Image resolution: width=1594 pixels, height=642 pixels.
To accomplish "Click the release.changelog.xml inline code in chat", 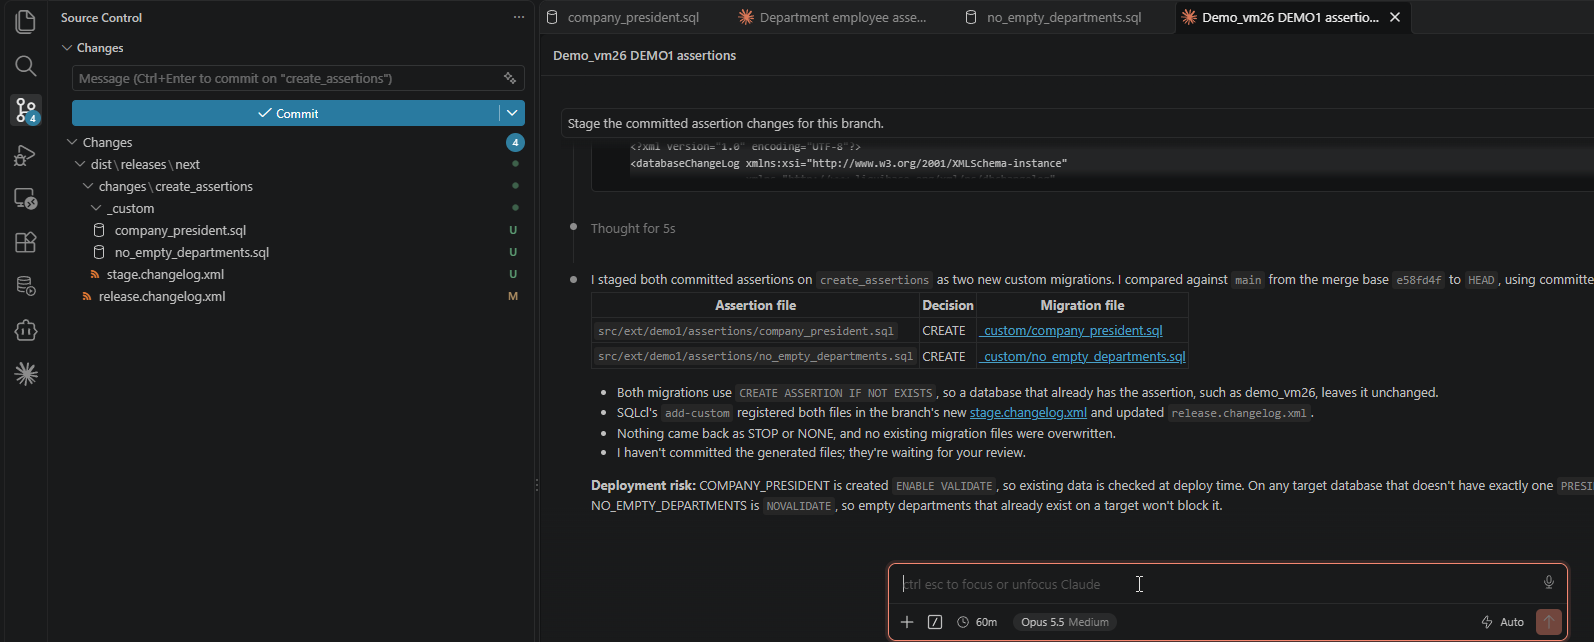I will 1239,413.
